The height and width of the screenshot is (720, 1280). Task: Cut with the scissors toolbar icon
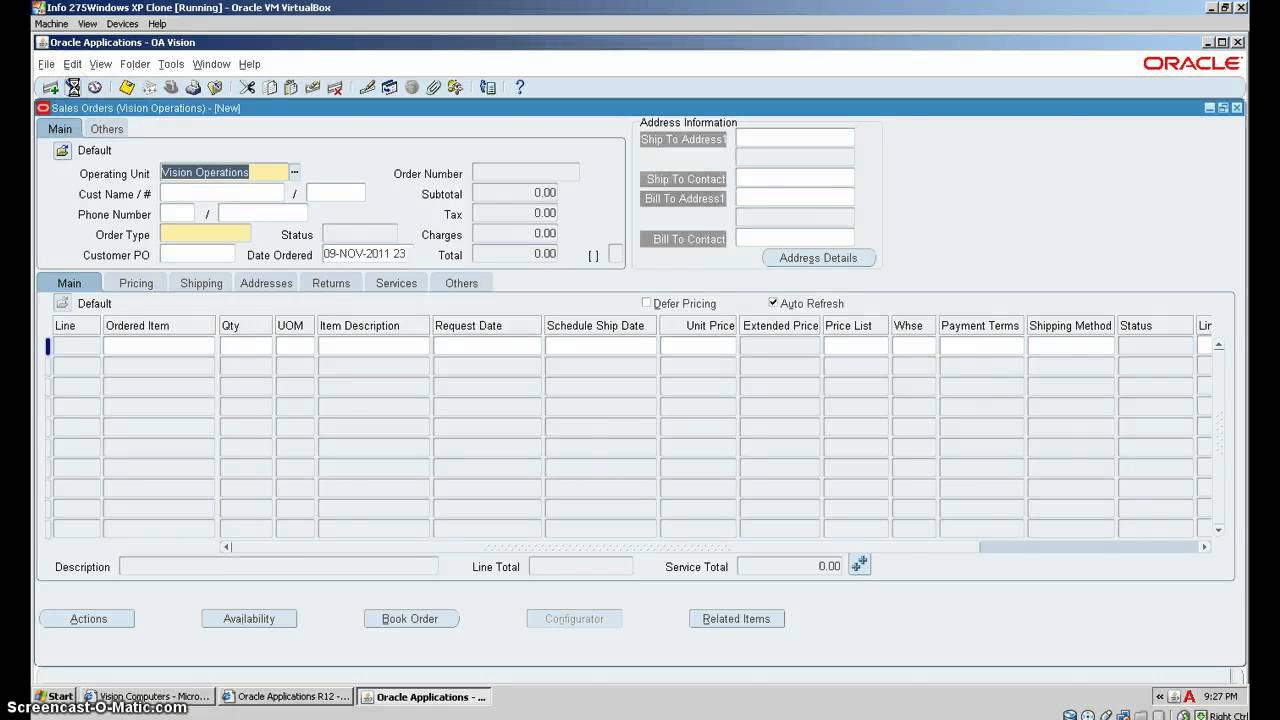point(247,88)
